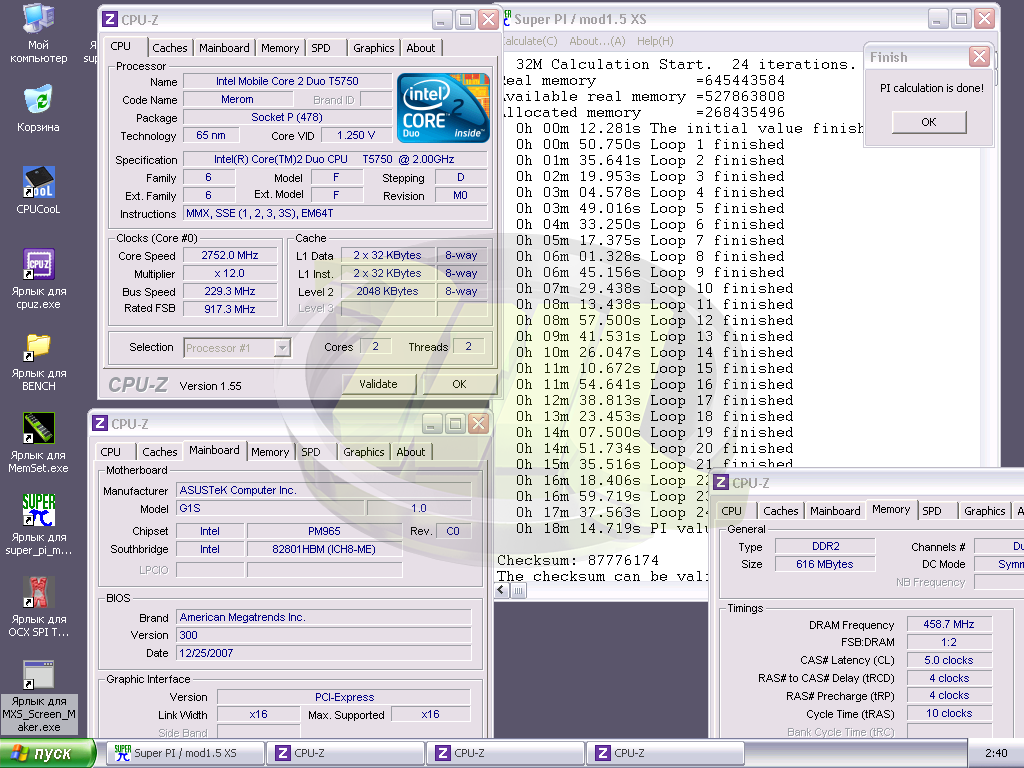Viewport: 1024px width, 768px height.
Task: Click the southbridge value 82801HBM (ICH8-ME)
Action: [325, 549]
